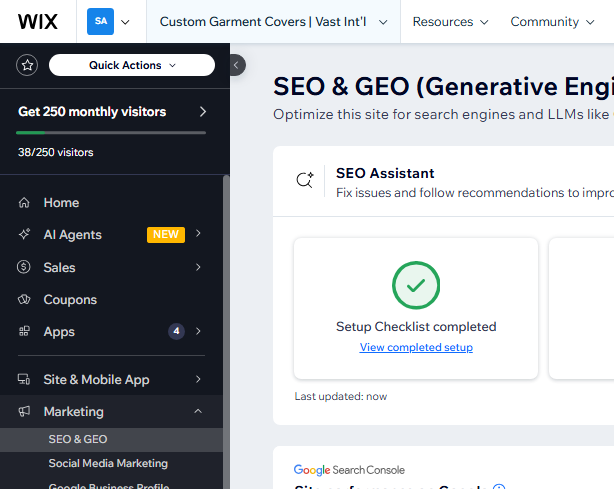Open the SA account avatar
This screenshot has height=489, width=614.
point(100,22)
